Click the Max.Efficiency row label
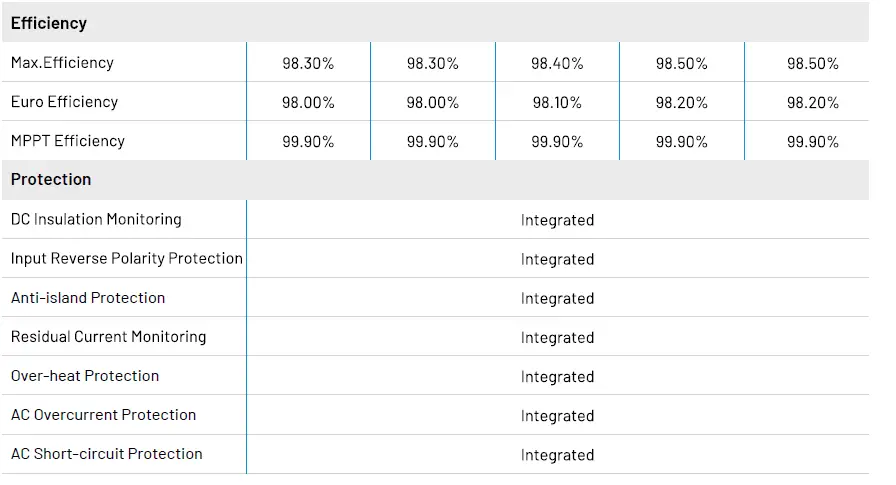 [x=62, y=63]
